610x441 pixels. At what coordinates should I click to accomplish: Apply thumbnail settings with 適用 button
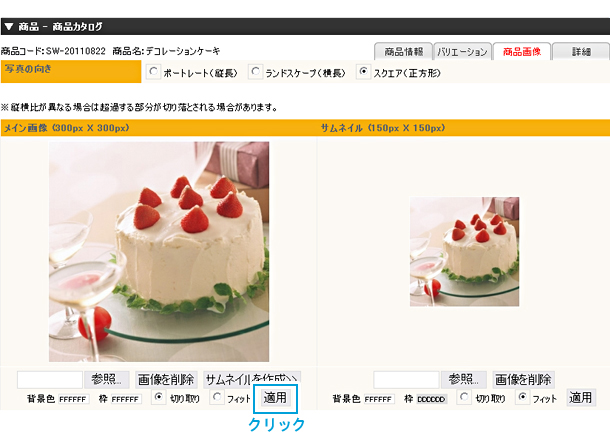click(581, 398)
